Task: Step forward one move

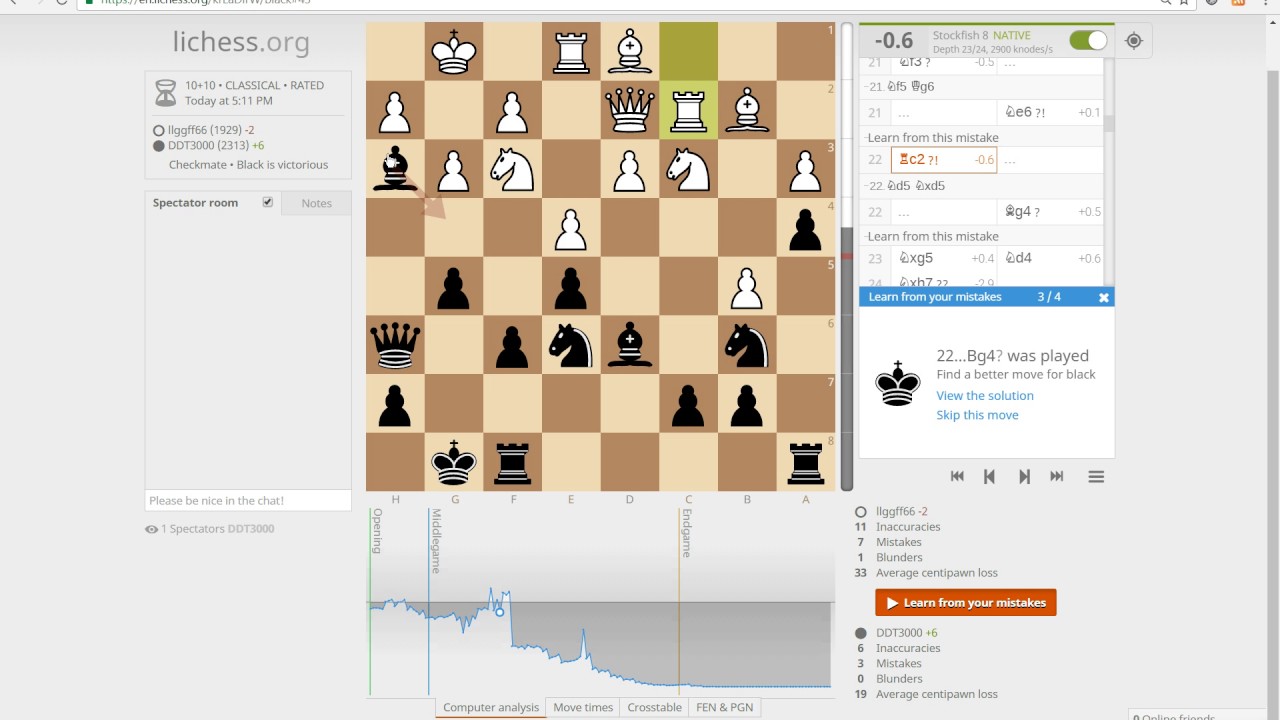Action: tap(1024, 477)
